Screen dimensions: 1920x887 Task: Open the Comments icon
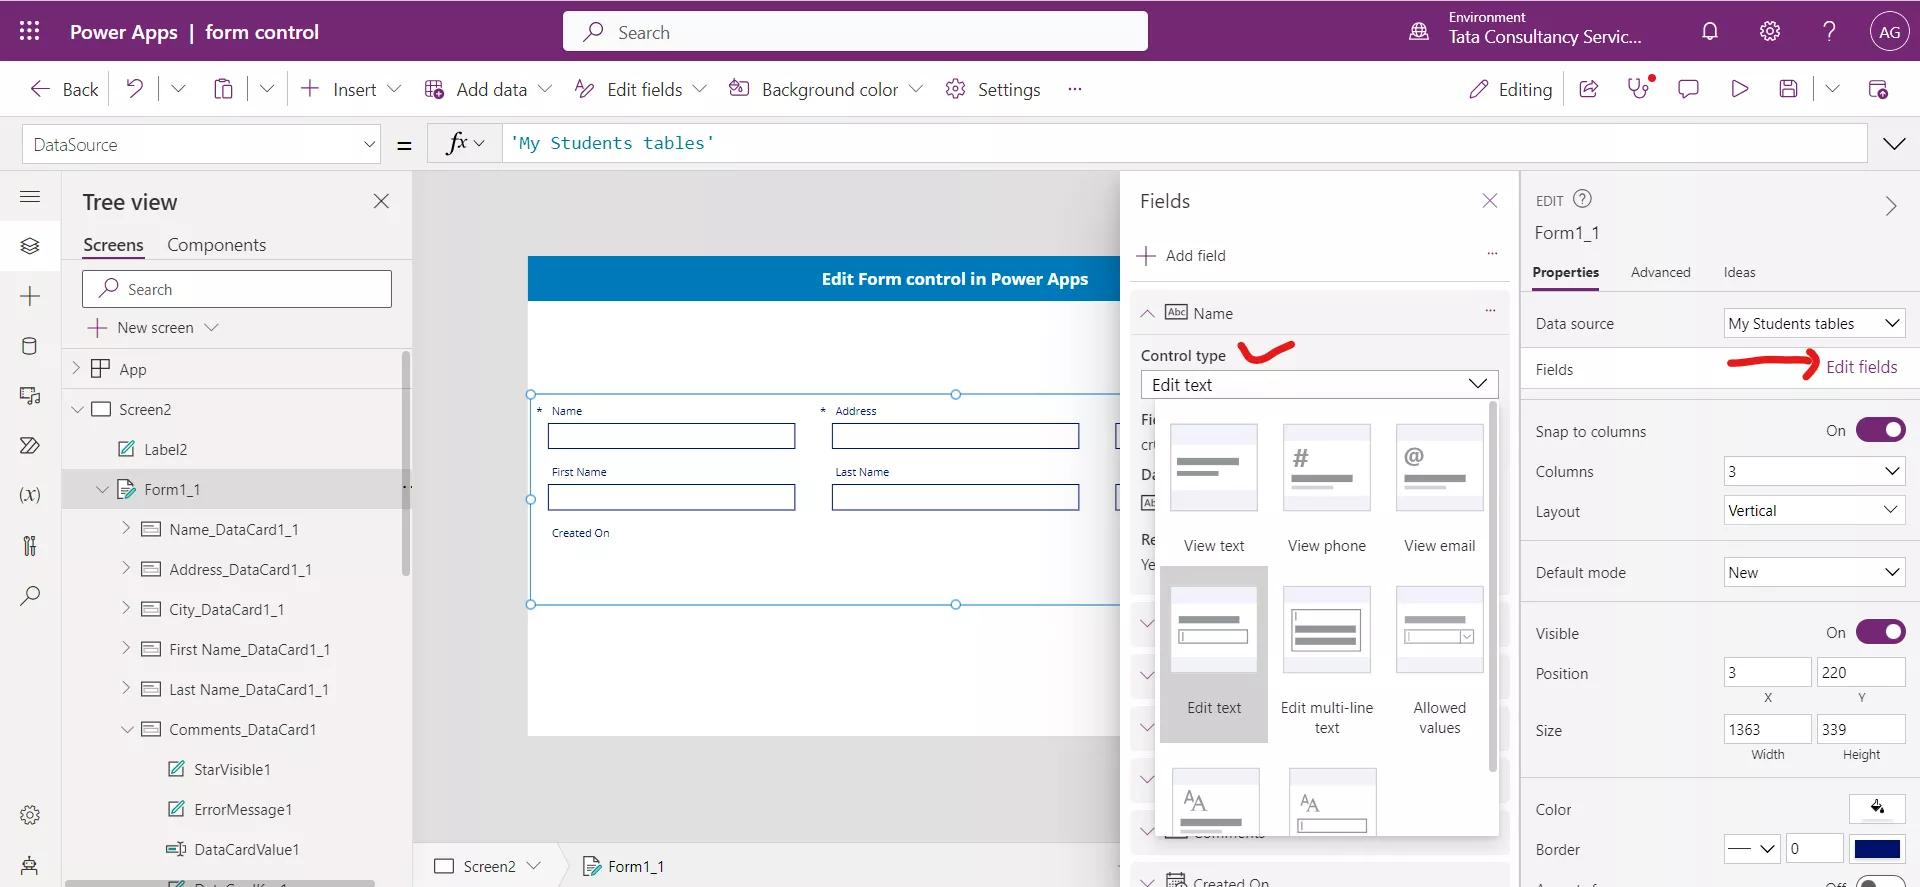[x=1688, y=89]
